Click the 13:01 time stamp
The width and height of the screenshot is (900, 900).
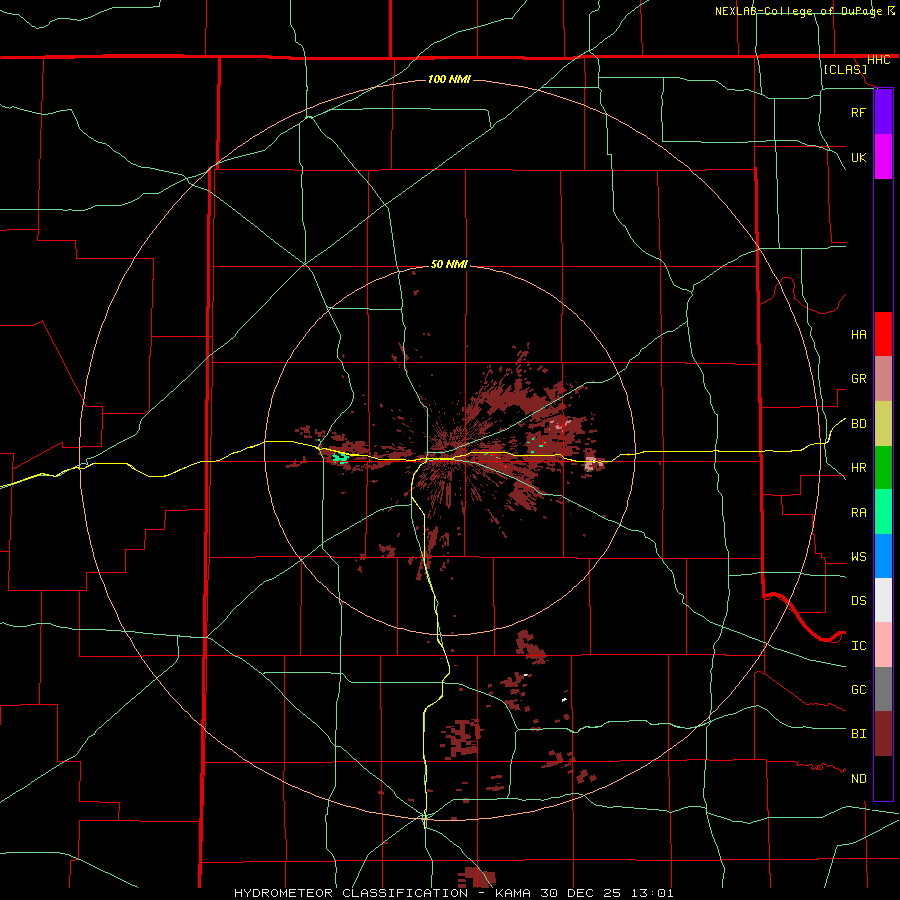point(652,893)
